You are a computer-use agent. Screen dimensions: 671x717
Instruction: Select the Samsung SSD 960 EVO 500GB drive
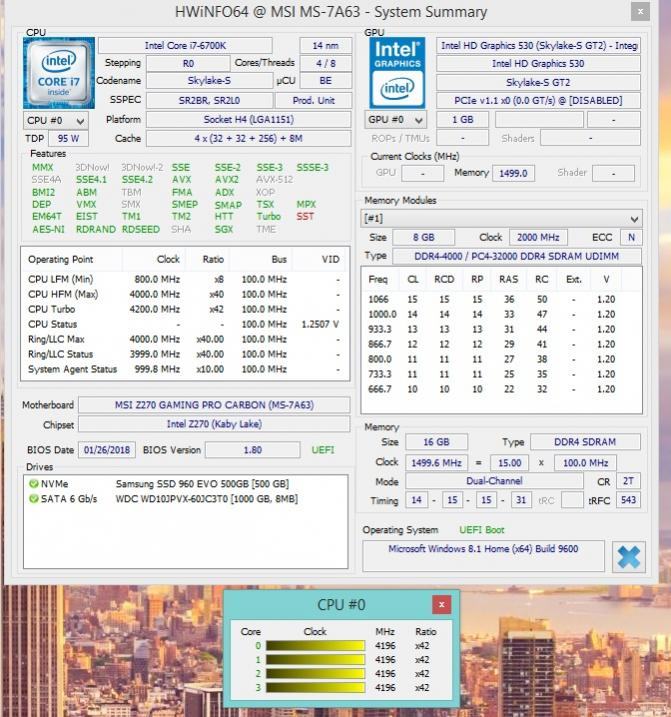(x=185, y=484)
